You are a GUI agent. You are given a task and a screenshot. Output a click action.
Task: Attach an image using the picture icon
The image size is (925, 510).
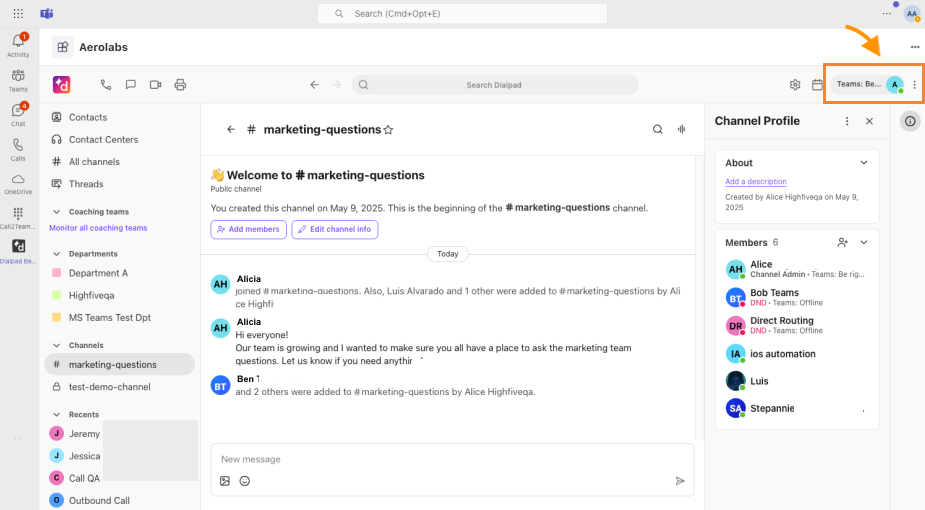click(x=225, y=481)
